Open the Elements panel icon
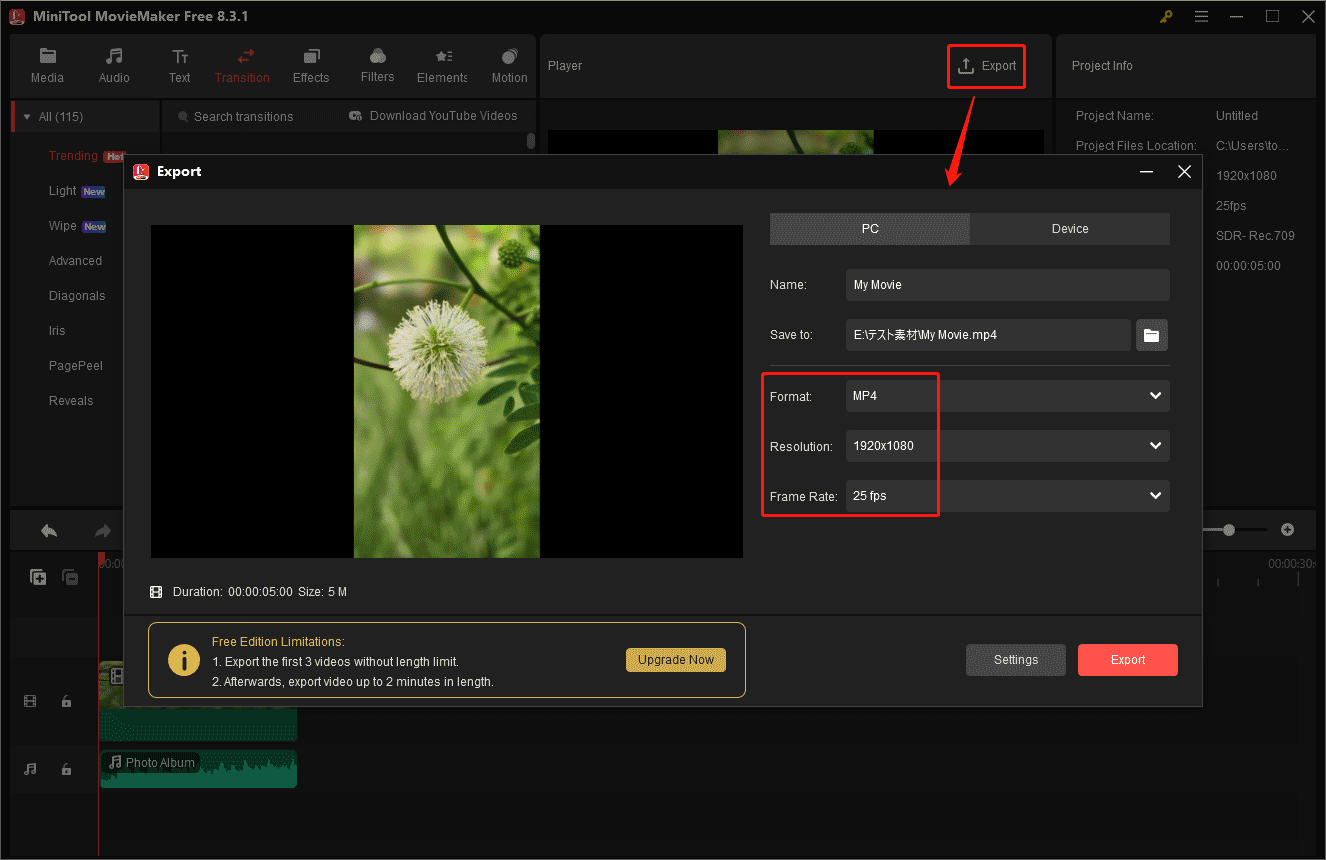This screenshot has width=1326, height=860. [442, 65]
